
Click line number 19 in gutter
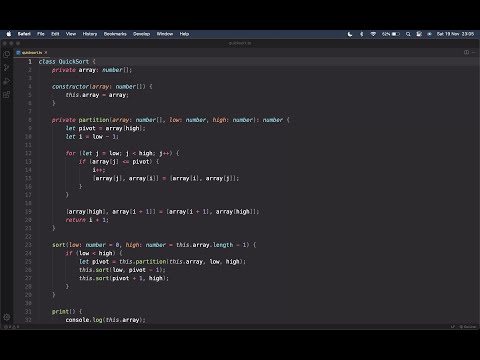click(x=28, y=212)
